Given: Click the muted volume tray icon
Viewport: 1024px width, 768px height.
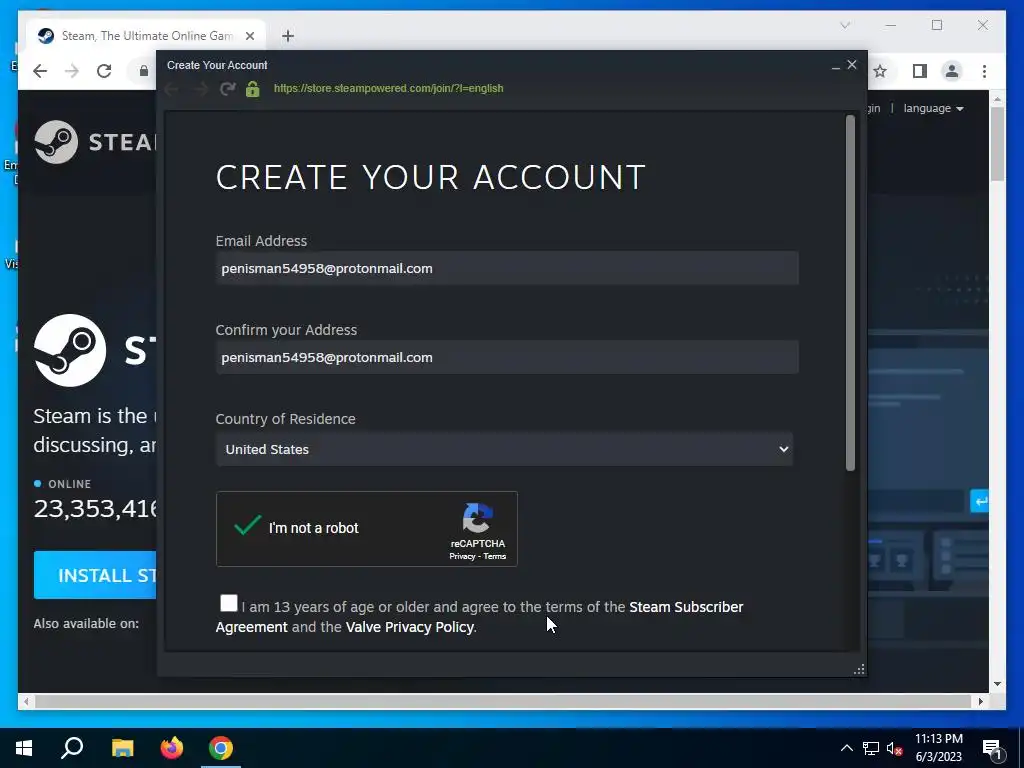Looking at the screenshot, I should (894, 748).
